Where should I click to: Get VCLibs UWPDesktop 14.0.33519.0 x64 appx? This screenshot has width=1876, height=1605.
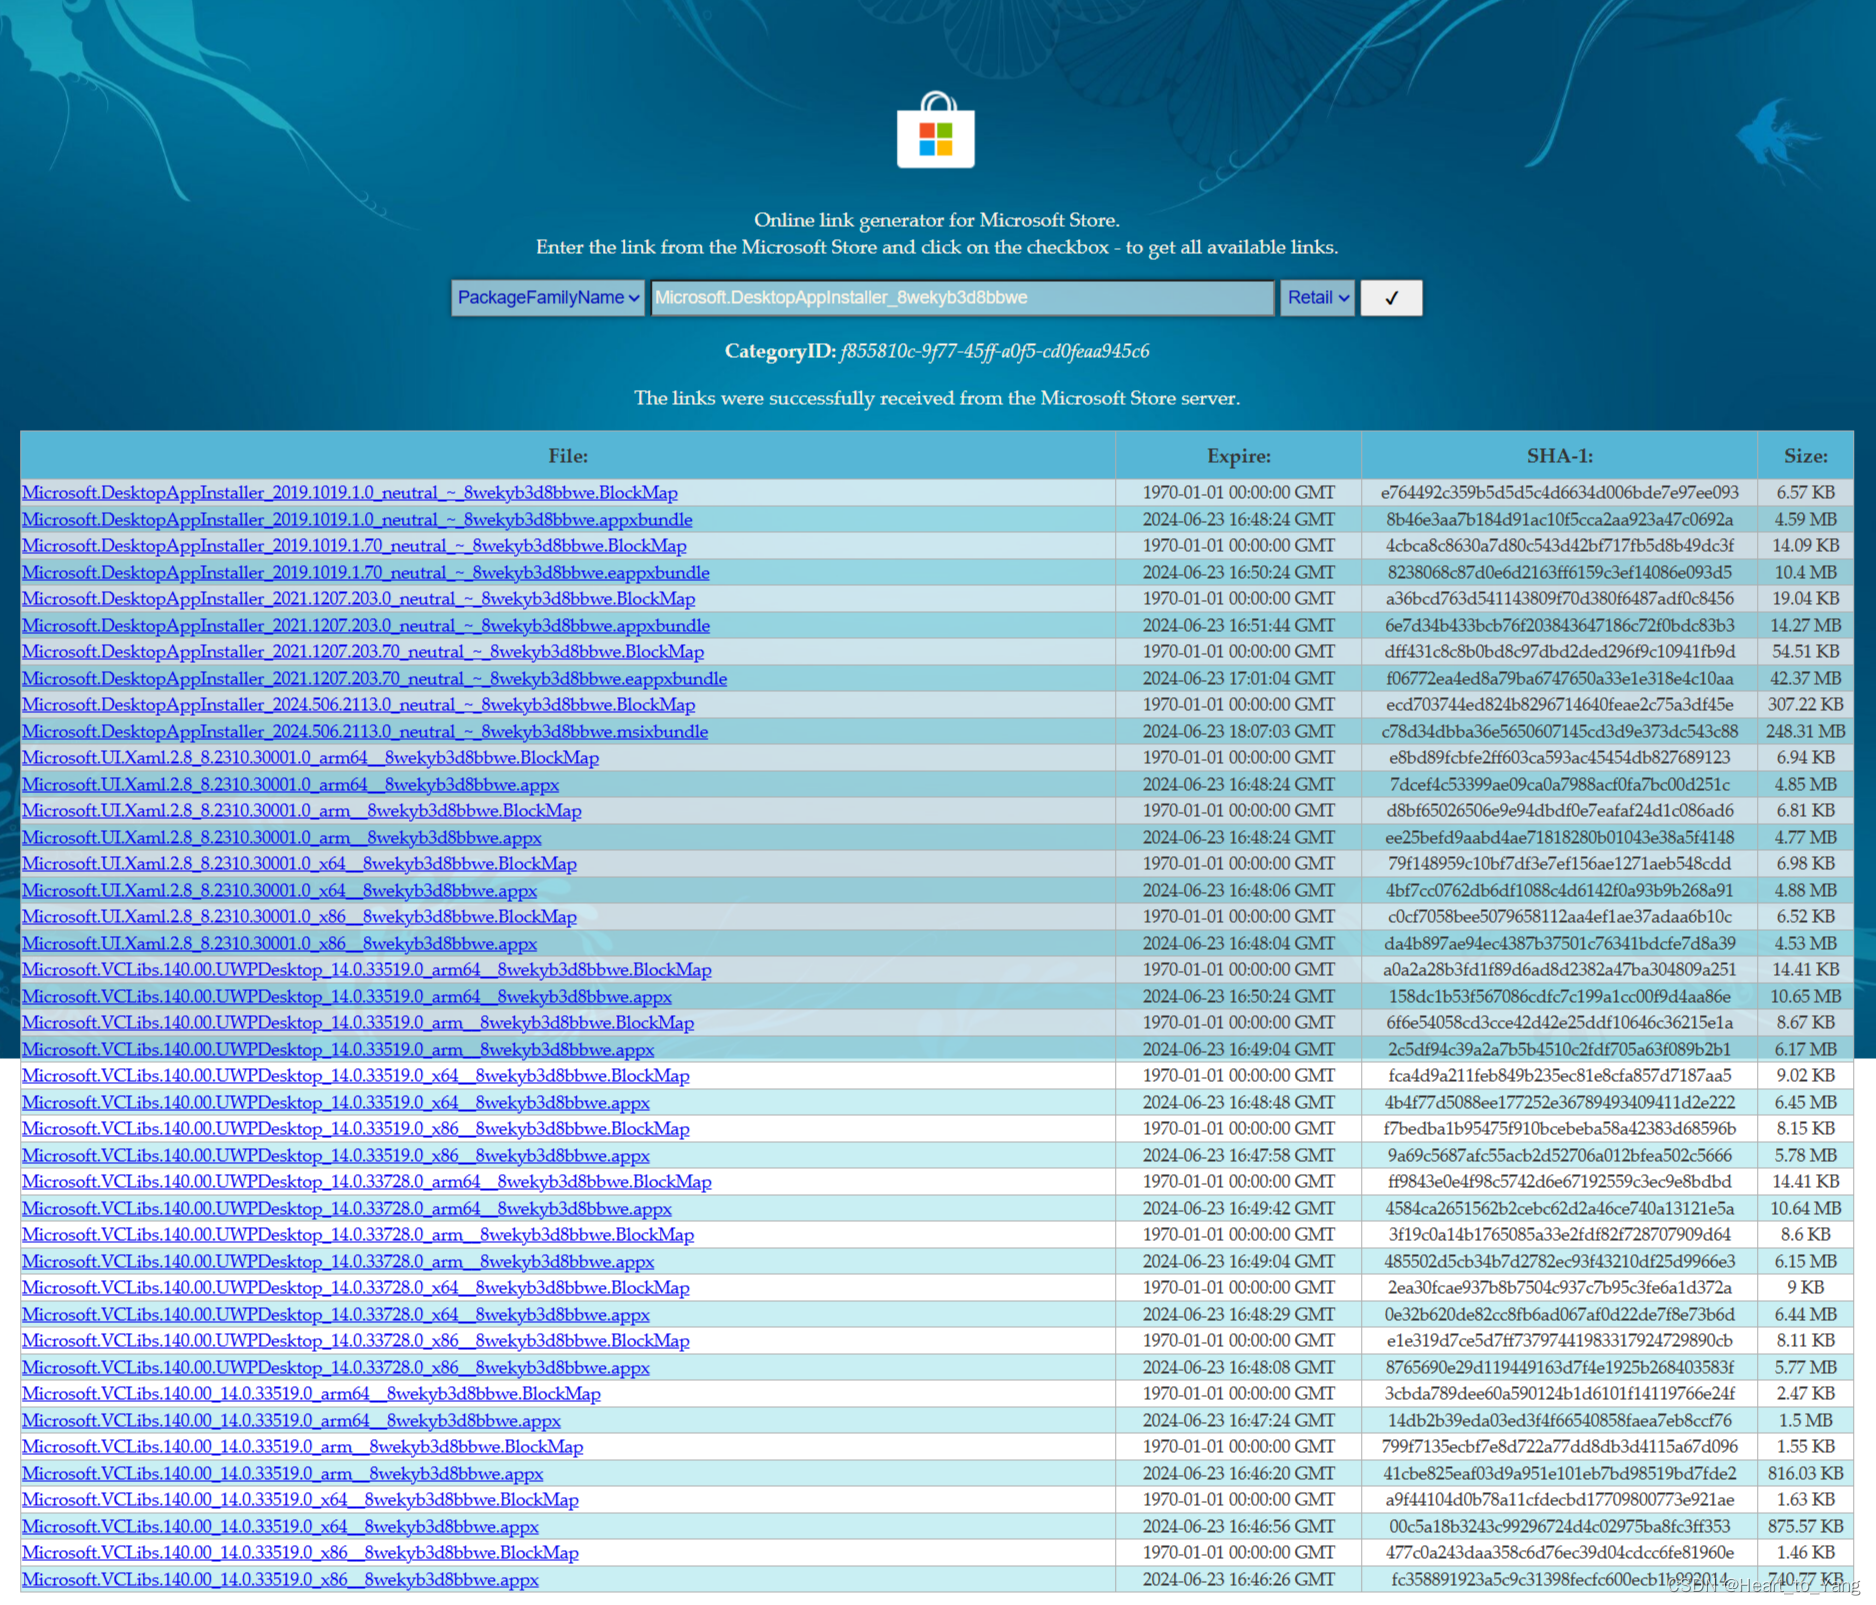point(336,1103)
